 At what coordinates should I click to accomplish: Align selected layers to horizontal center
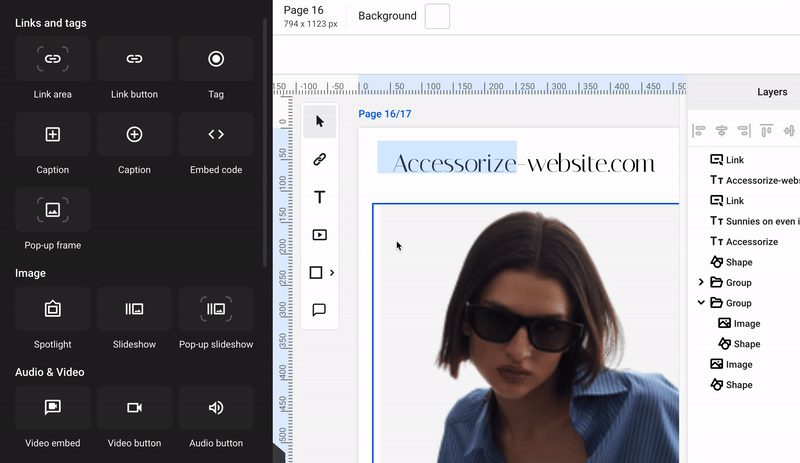[721, 131]
